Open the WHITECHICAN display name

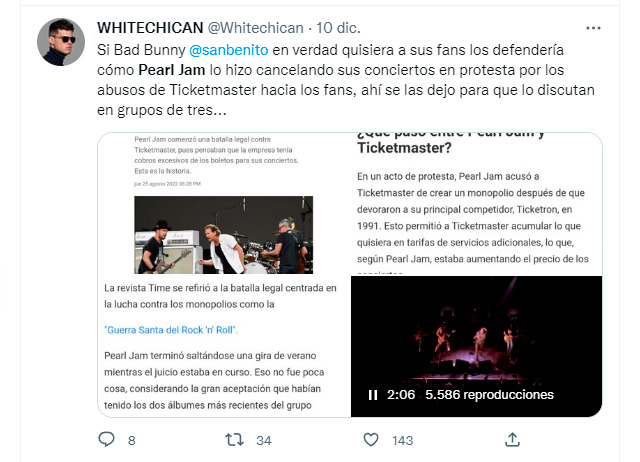click(150, 28)
